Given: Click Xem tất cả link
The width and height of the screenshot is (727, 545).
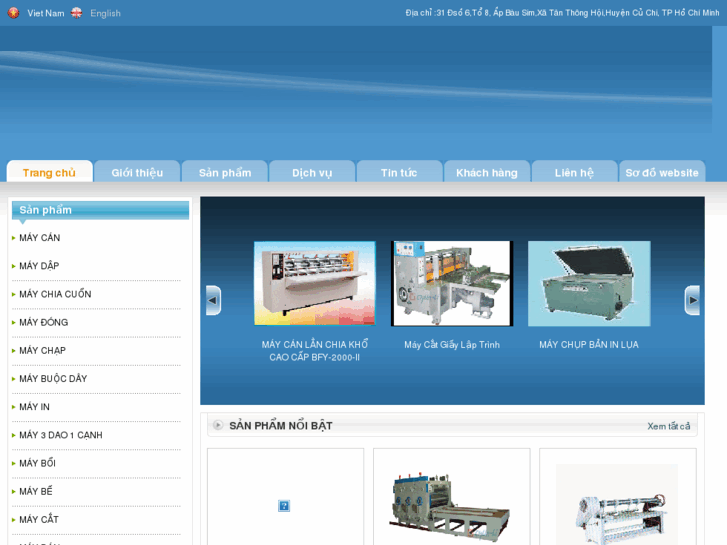Looking at the screenshot, I should pyautogui.click(x=669, y=426).
